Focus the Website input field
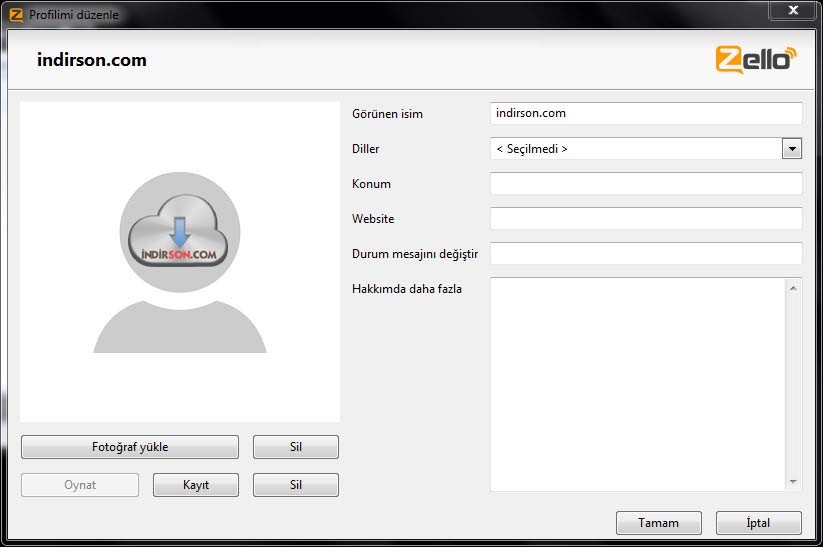The height and width of the screenshot is (547, 823). 646,218
